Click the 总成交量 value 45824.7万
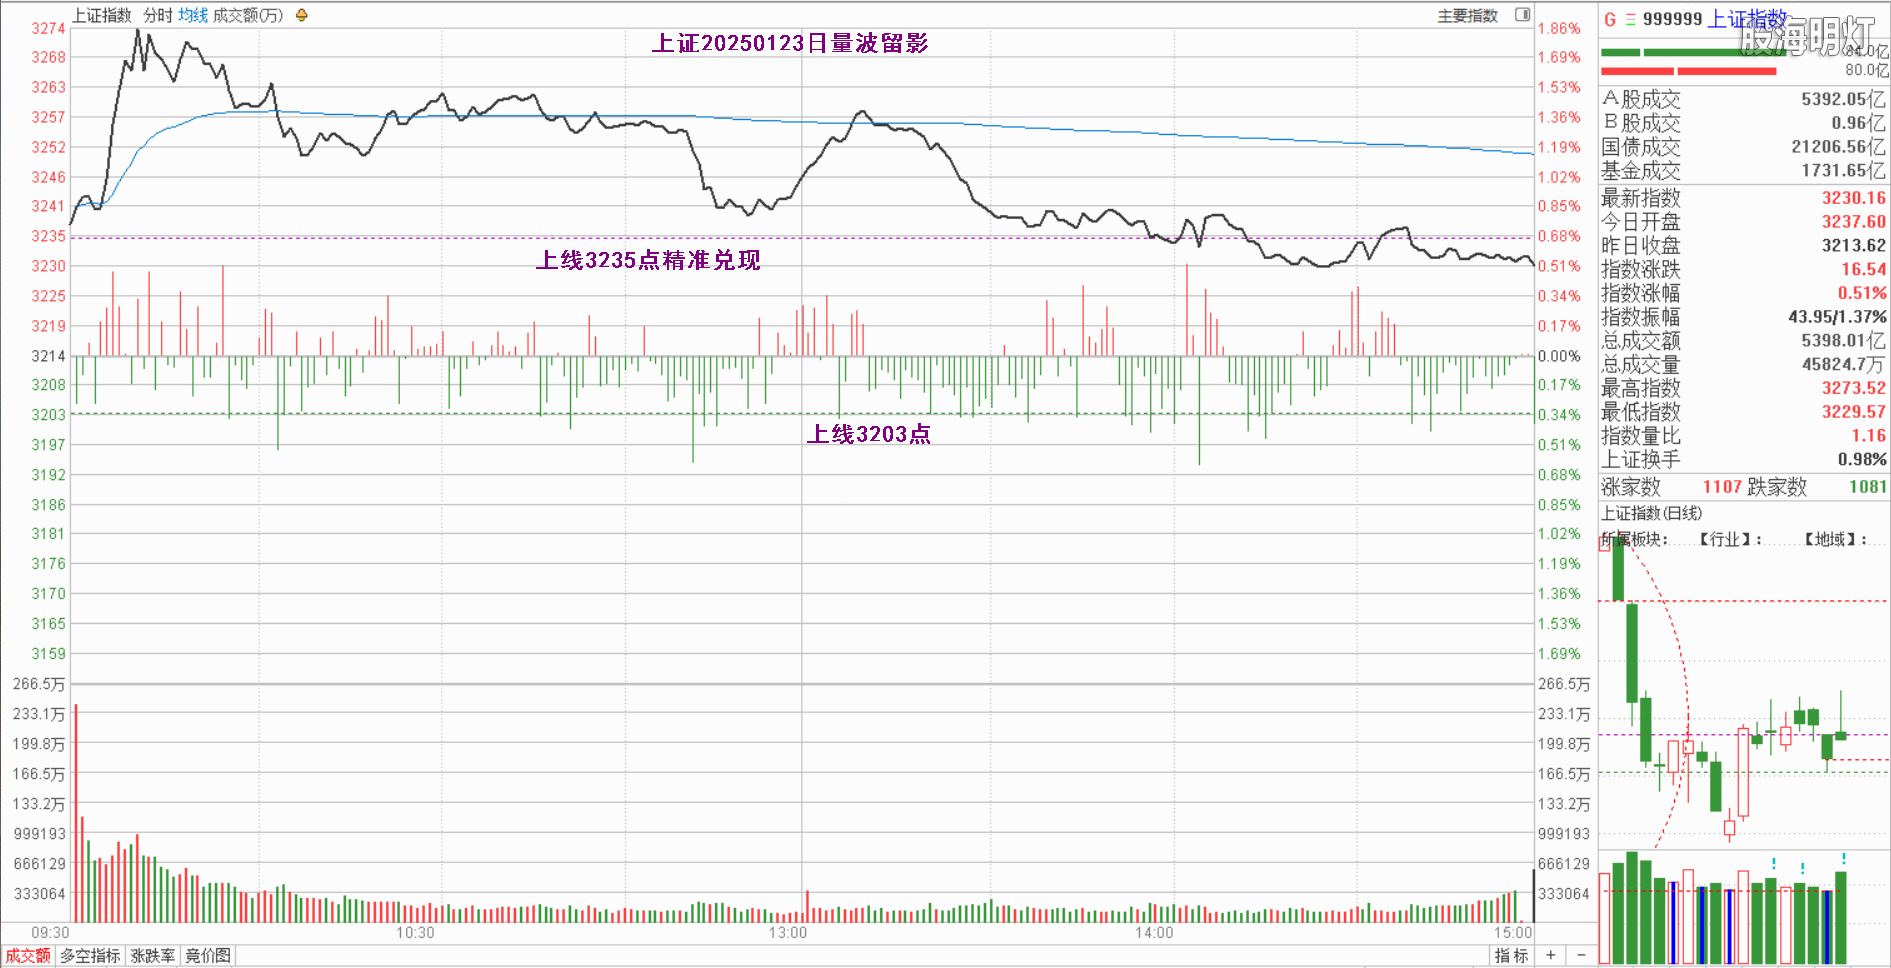The height and width of the screenshot is (968, 1891). [1843, 365]
